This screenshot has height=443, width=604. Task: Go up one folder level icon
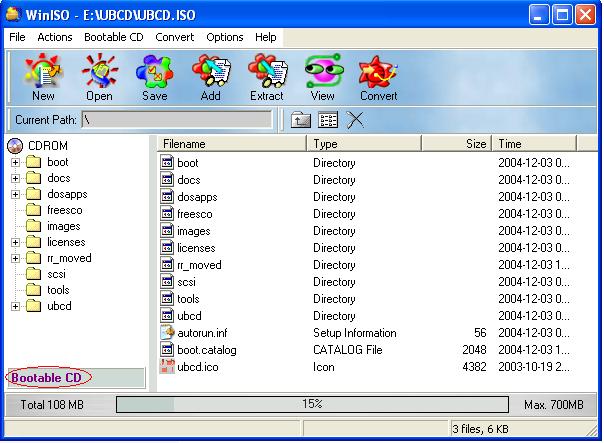coord(300,120)
